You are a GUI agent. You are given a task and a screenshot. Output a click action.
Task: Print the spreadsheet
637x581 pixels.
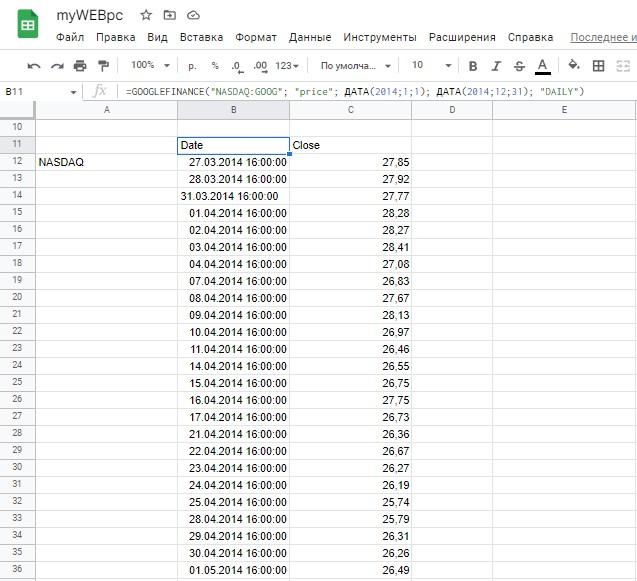[80, 66]
